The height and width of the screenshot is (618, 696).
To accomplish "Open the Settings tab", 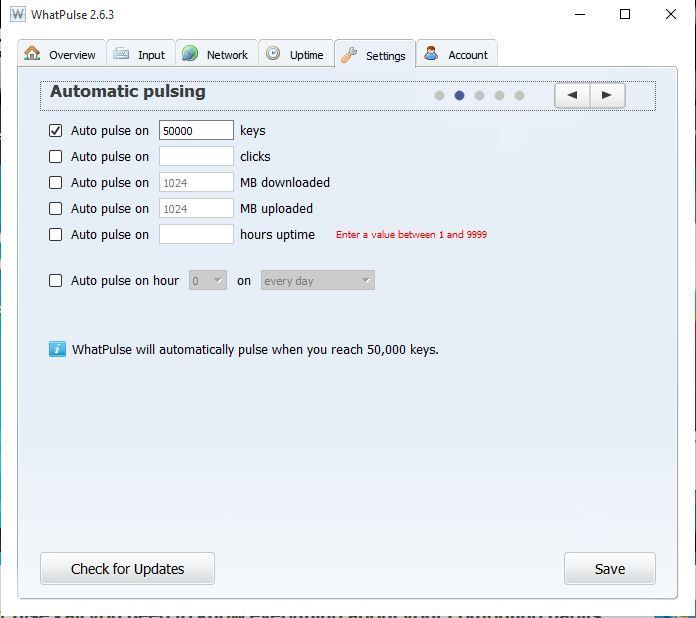I will tap(375, 54).
